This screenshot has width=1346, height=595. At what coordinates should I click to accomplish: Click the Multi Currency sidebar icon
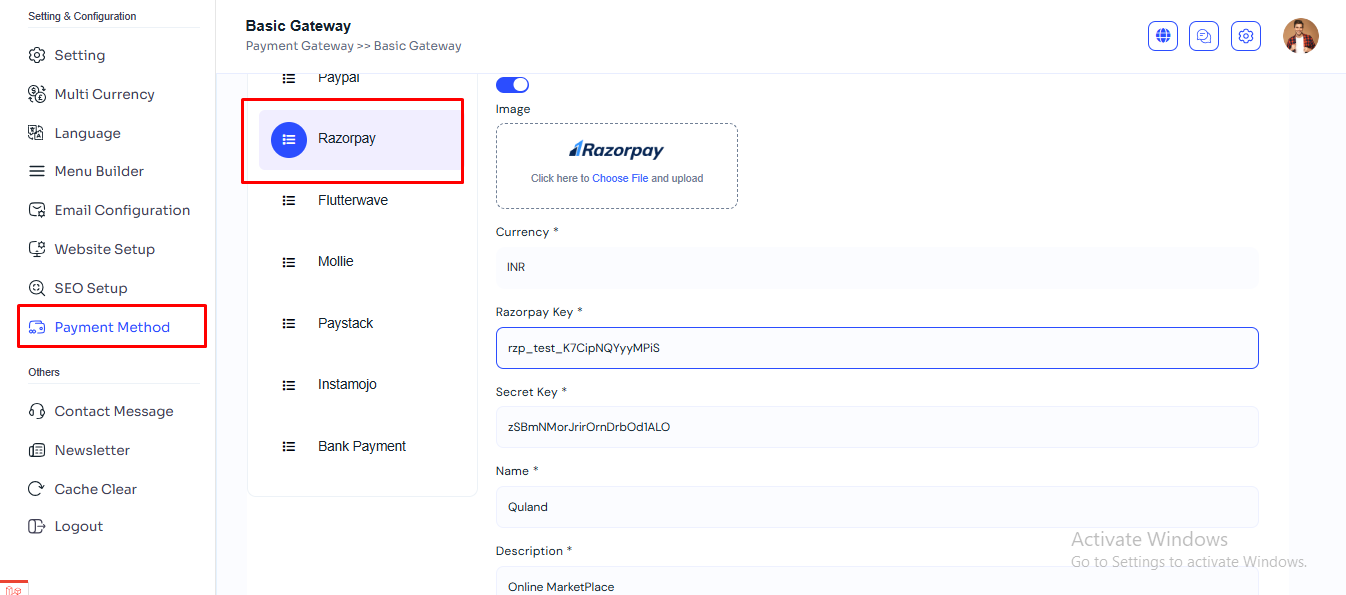coord(37,94)
